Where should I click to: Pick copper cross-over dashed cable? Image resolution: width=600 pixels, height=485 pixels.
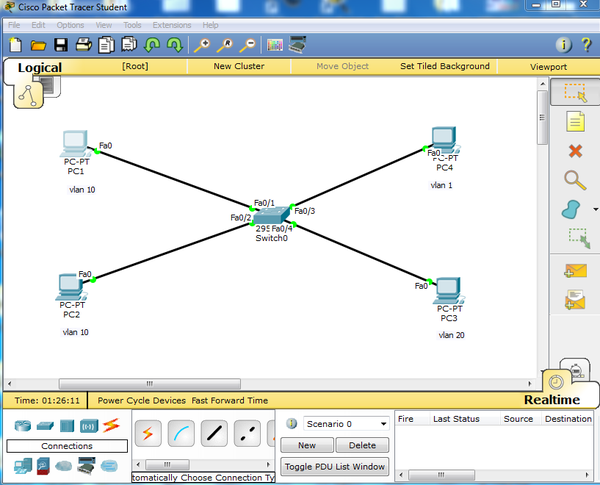click(247, 433)
